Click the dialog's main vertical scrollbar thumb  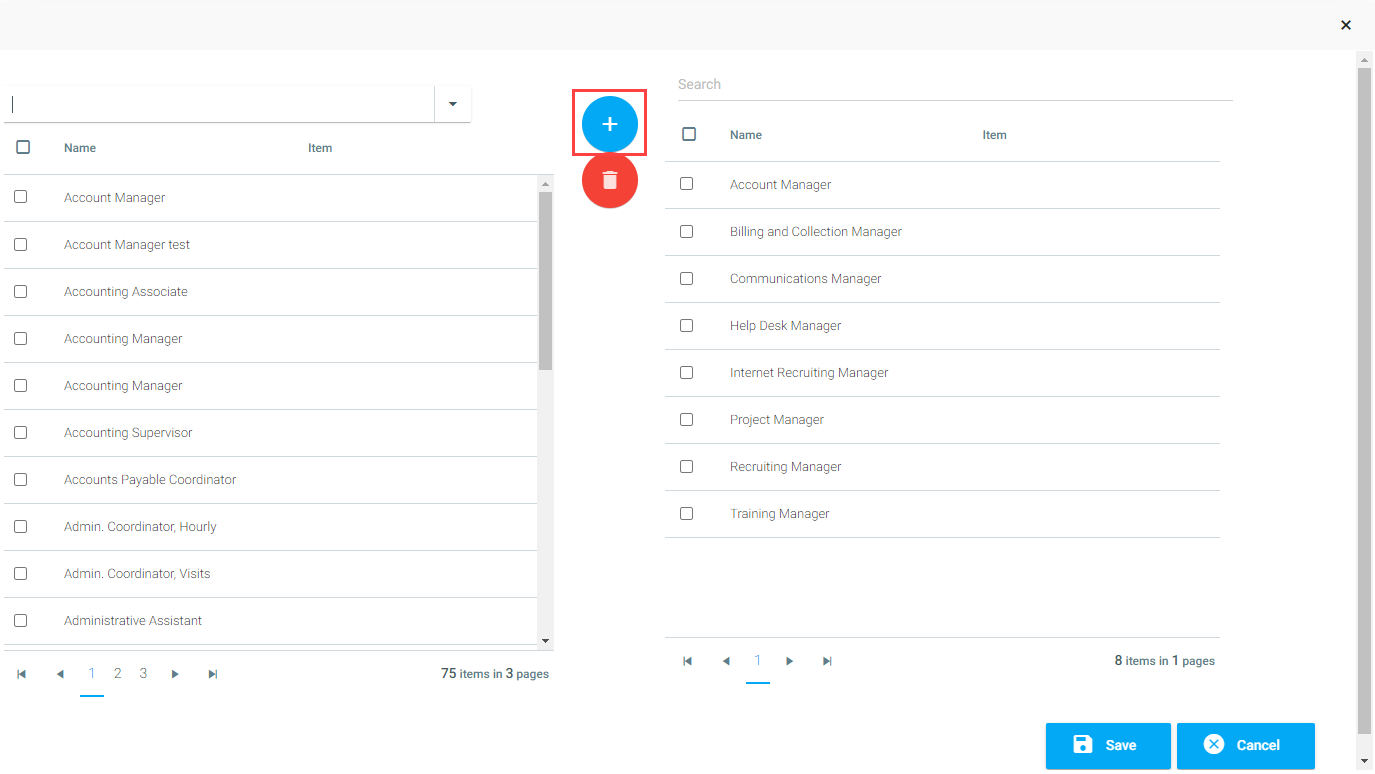click(x=1364, y=400)
